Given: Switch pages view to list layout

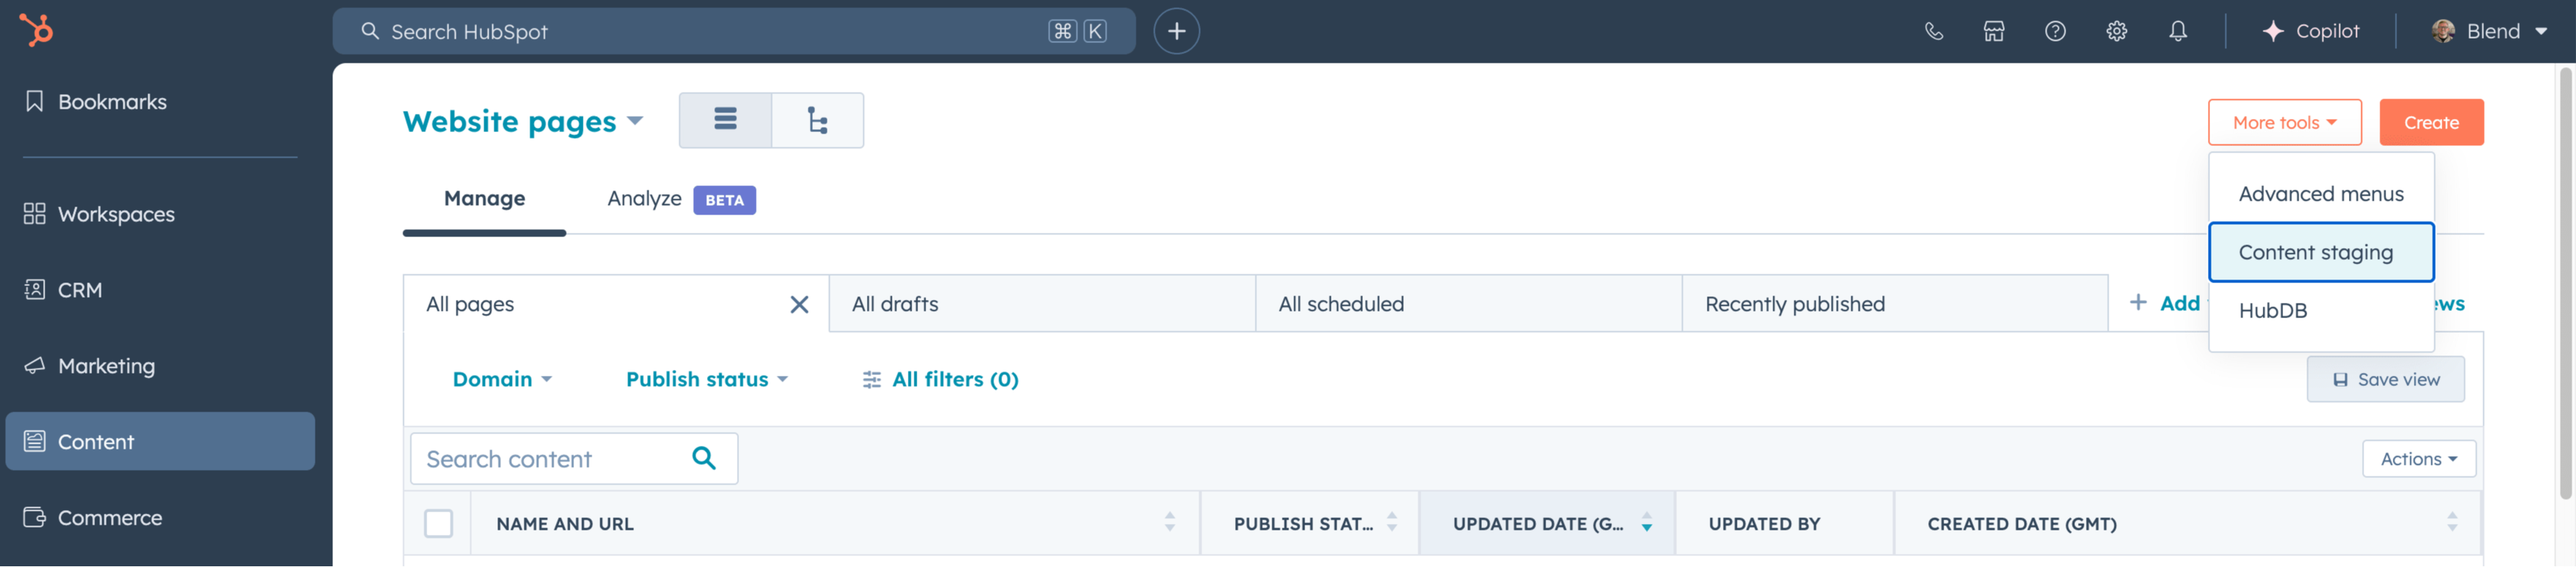Looking at the screenshot, I should click(x=724, y=120).
